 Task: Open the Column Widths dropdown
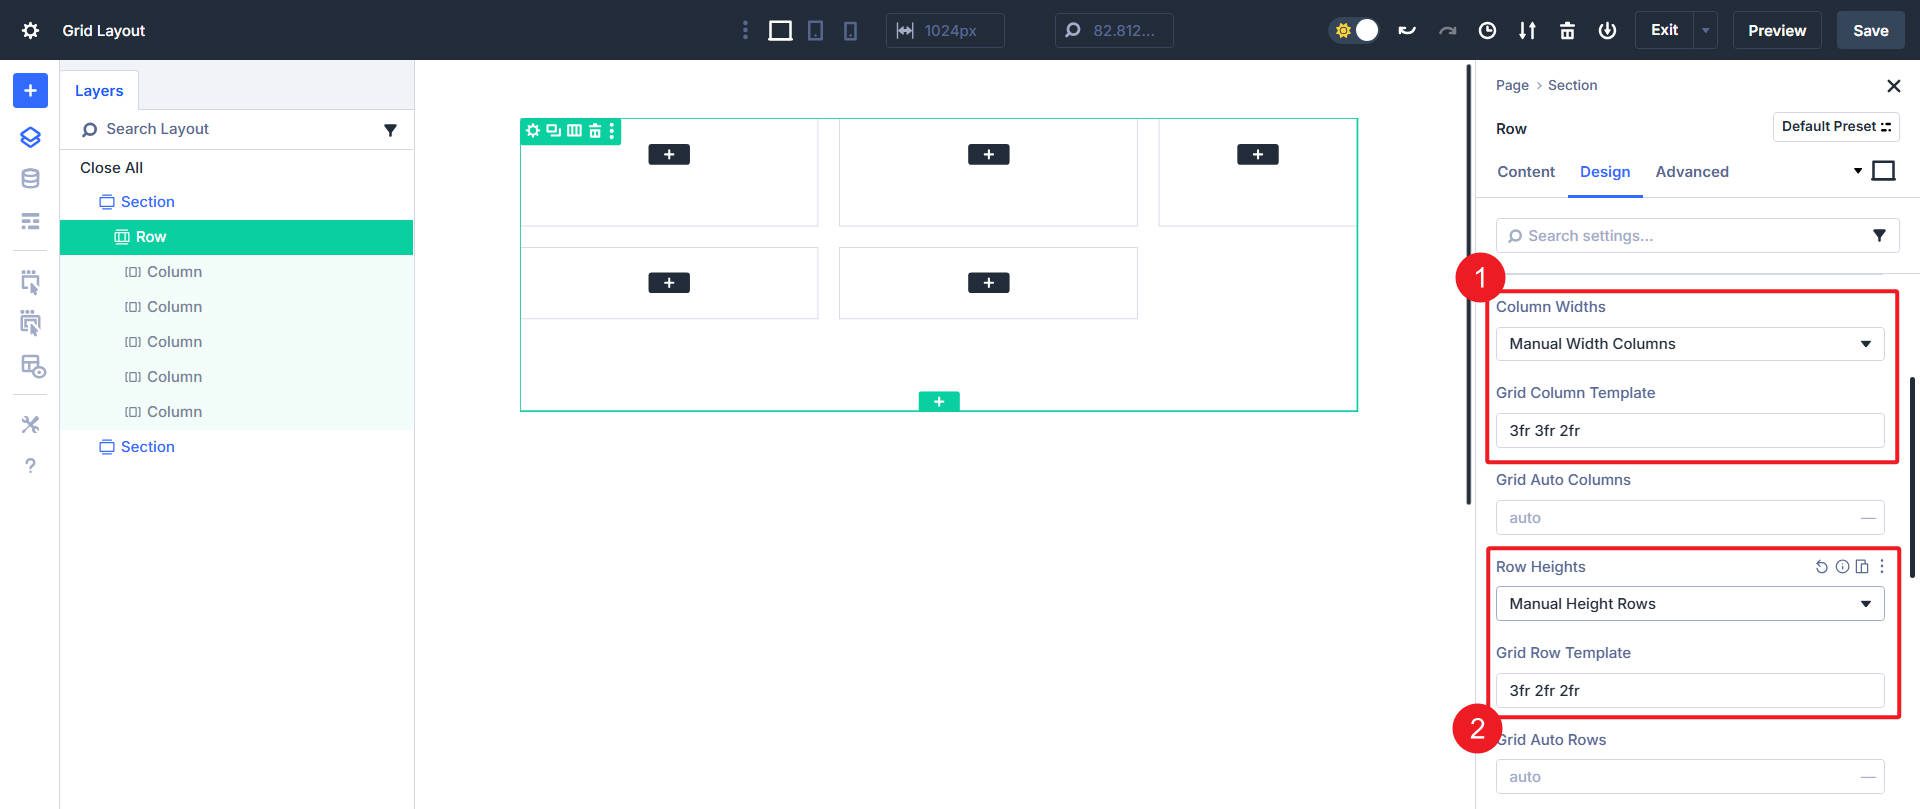coord(1689,344)
